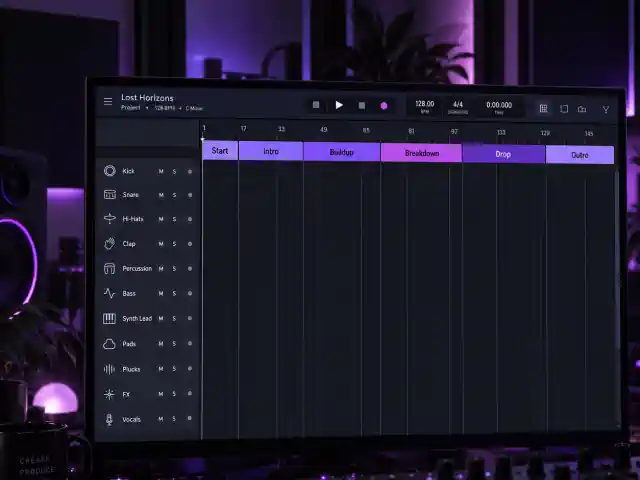Click the Percussion track icon
This screenshot has height=480, width=640.
point(109,269)
